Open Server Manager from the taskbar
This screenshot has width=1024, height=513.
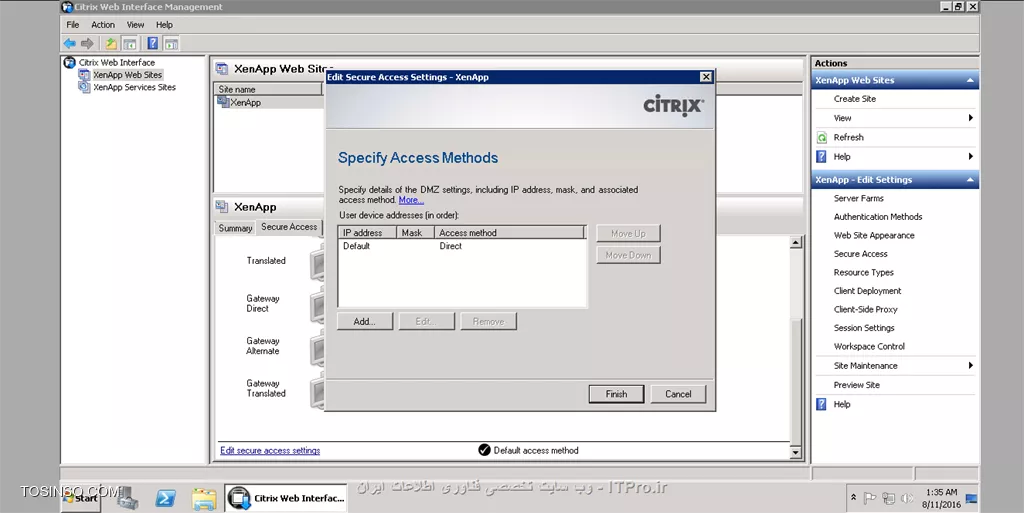point(126,498)
